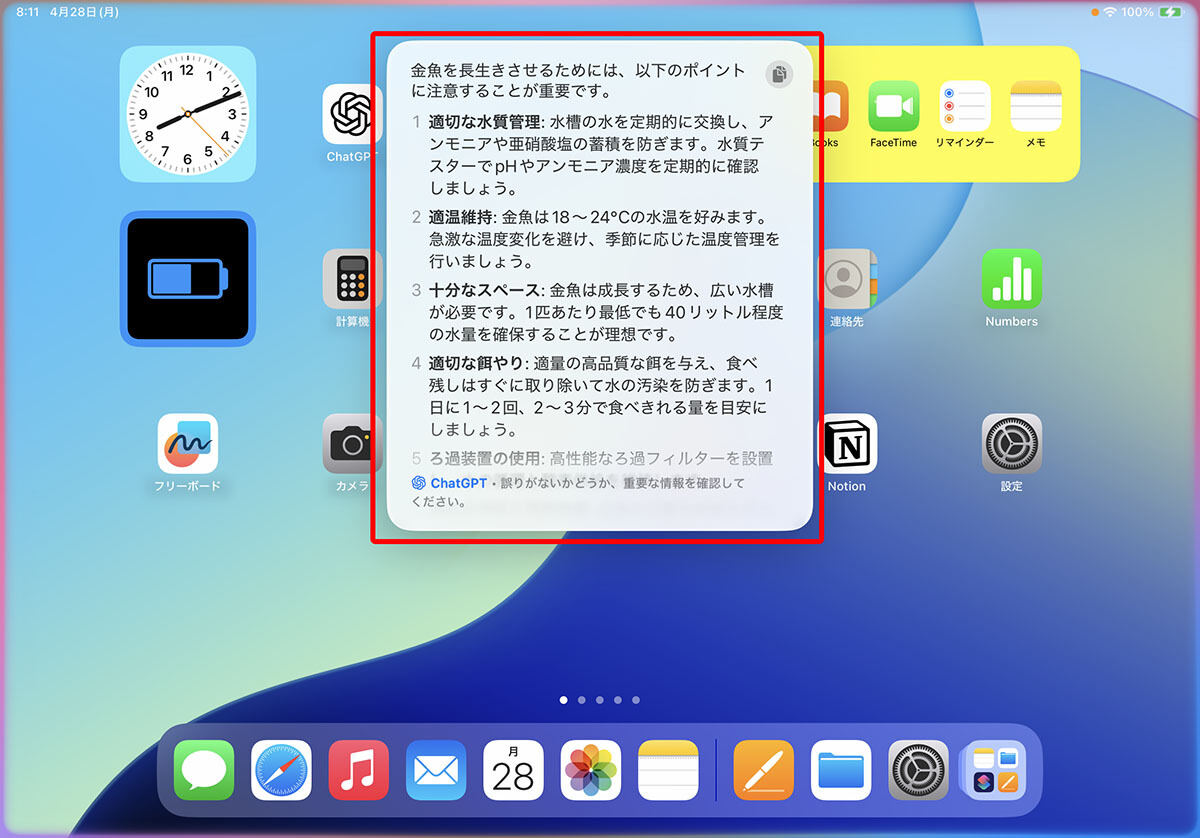Screen dimensions: 1200x838
Task: Open Mail from the dock
Action: click(x=436, y=770)
